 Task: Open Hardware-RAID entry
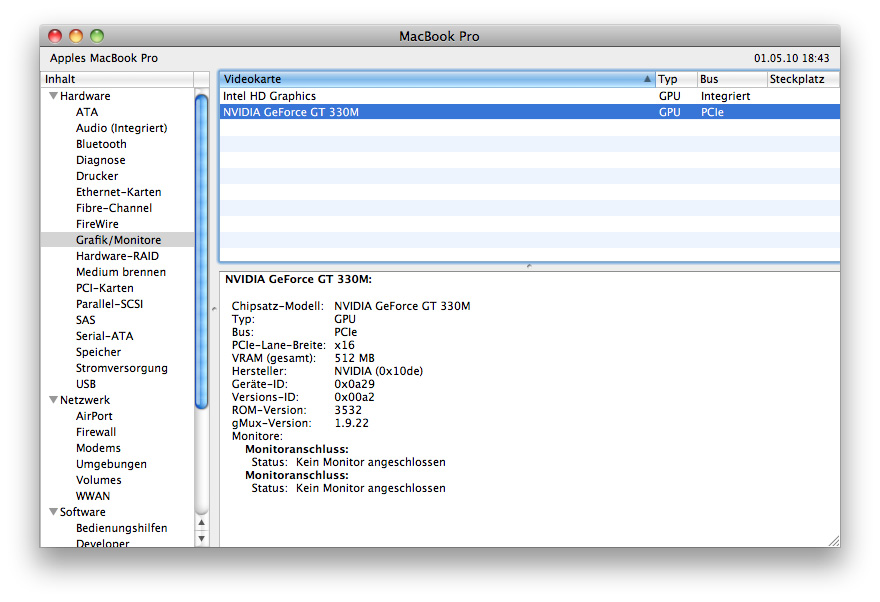(117, 256)
